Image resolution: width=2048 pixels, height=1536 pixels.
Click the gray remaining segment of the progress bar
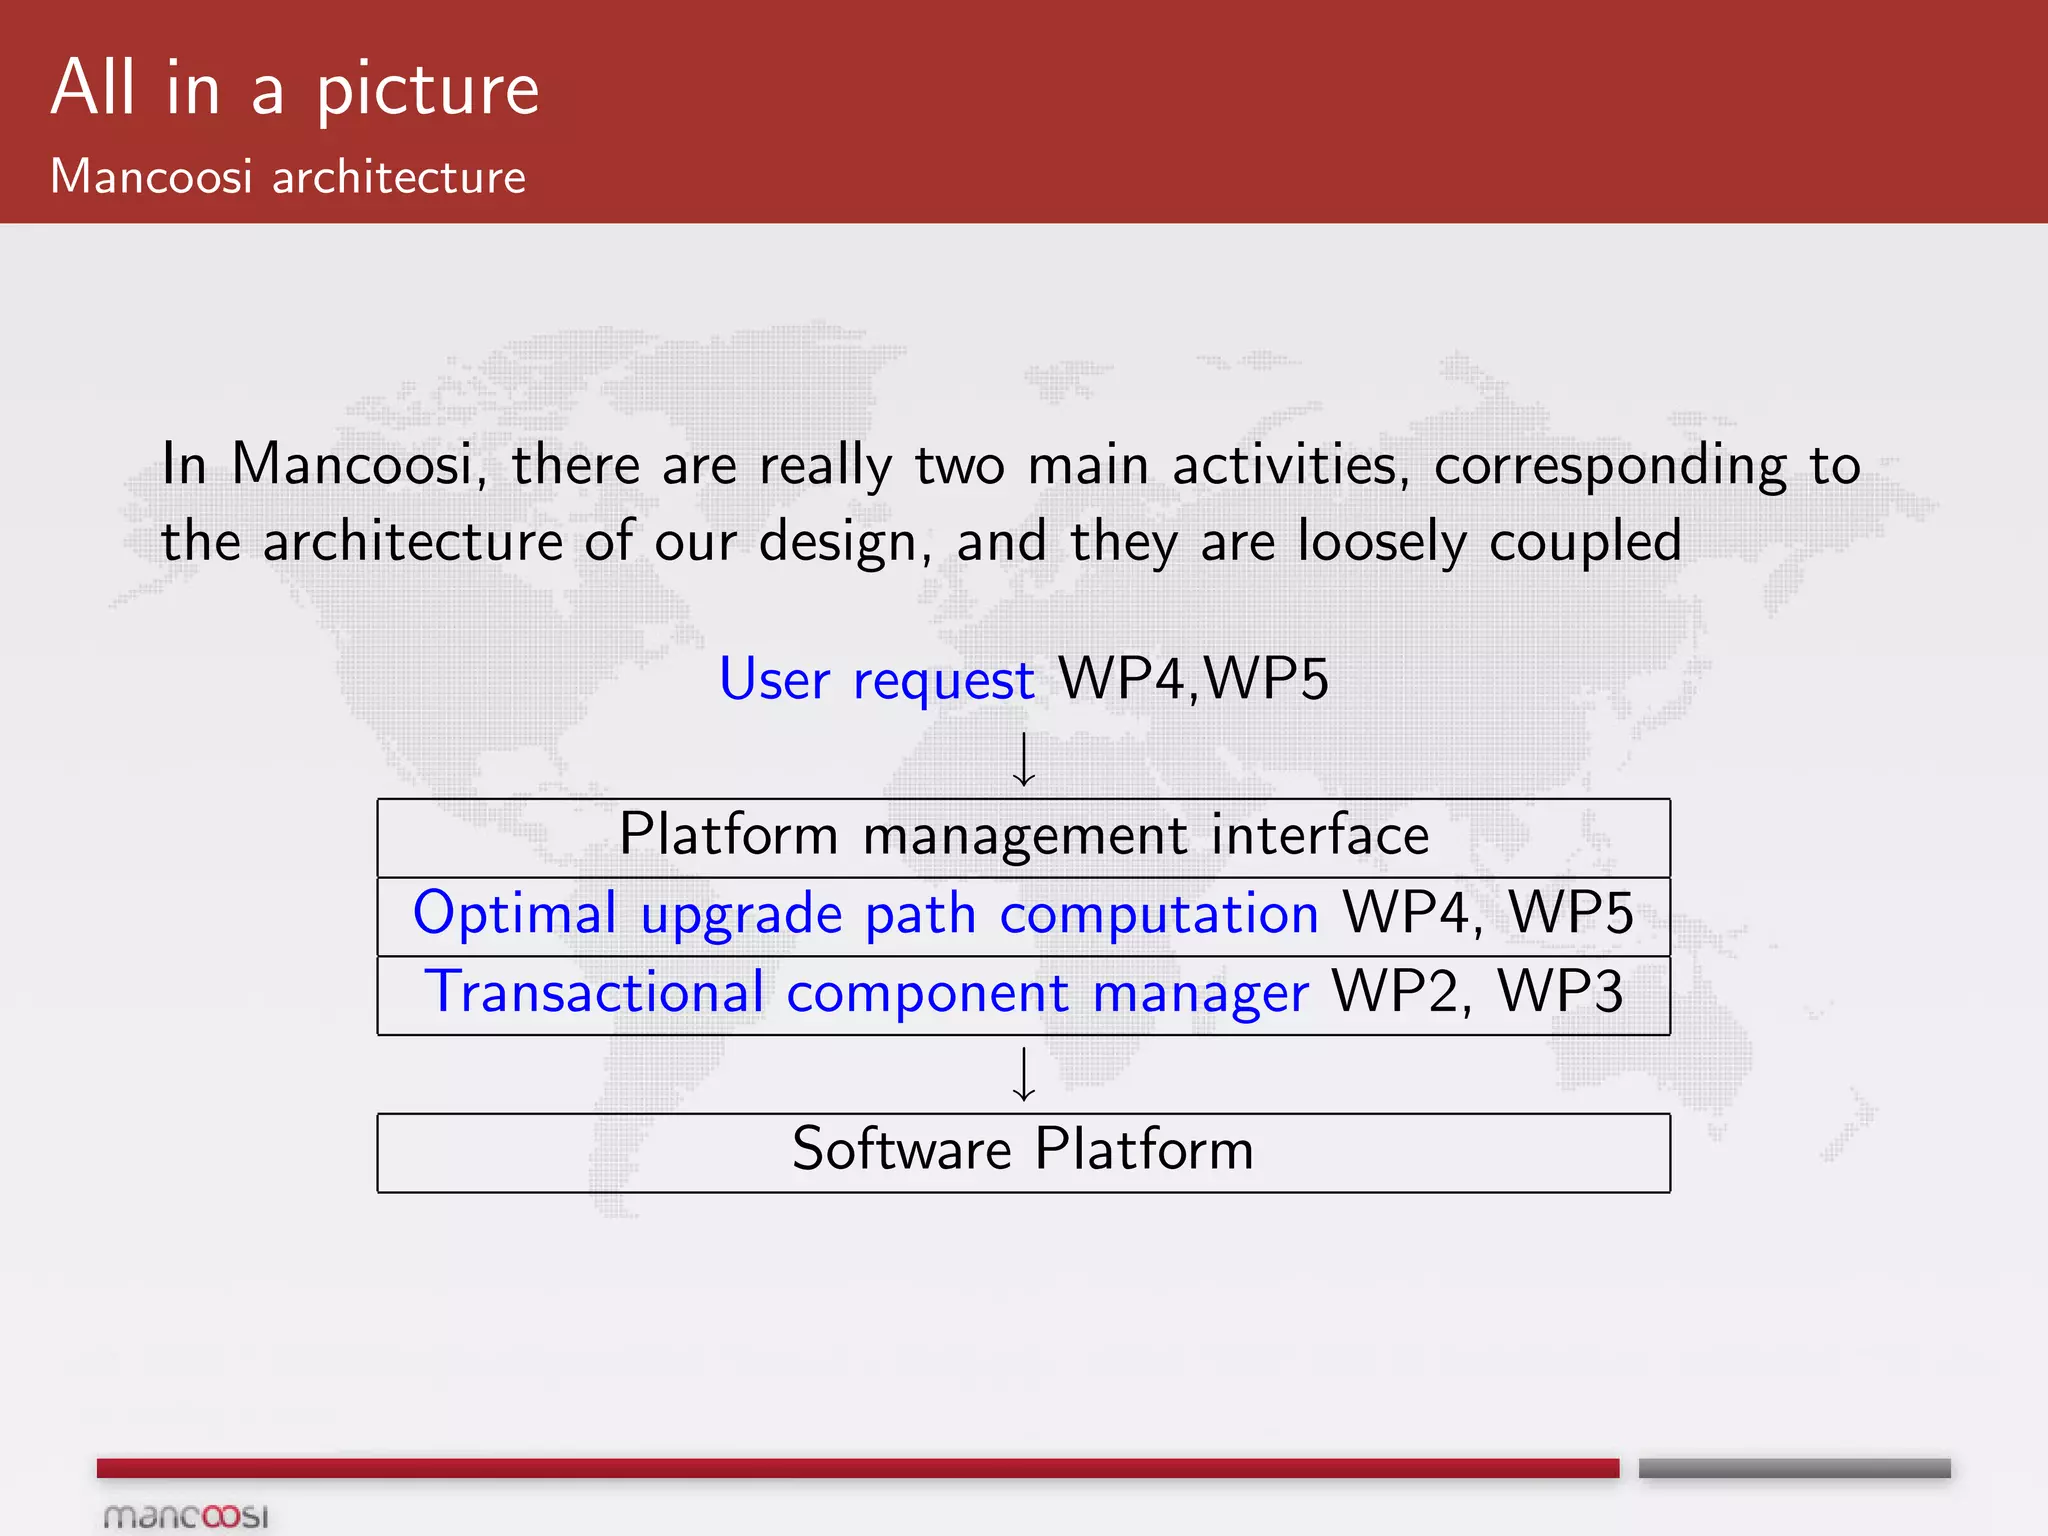click(1795, 1468)
